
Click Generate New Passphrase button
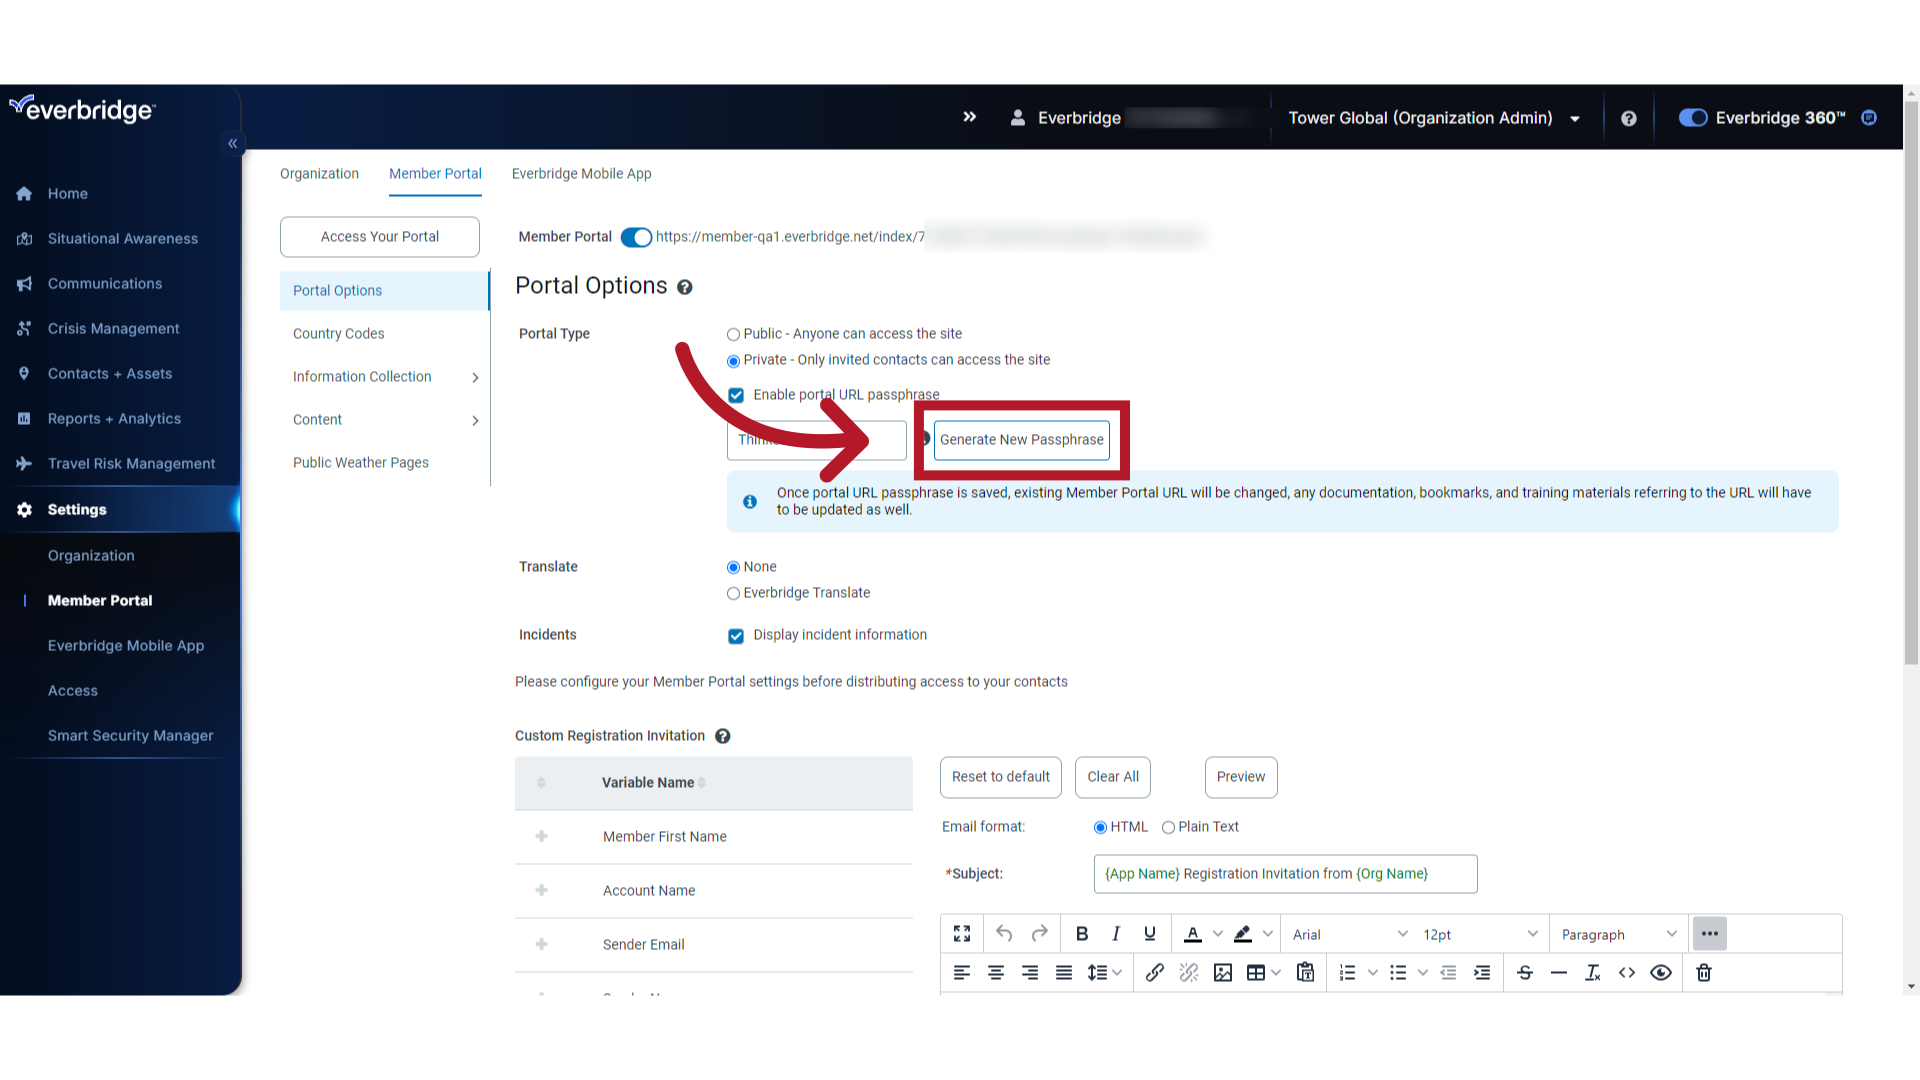[1022, 439]
